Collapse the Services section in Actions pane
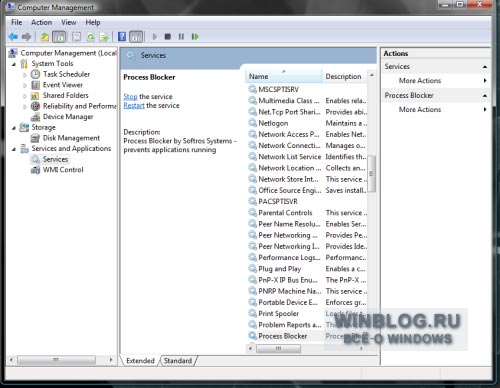This screenshot has width=500, height=388. (x=485, y=67)
